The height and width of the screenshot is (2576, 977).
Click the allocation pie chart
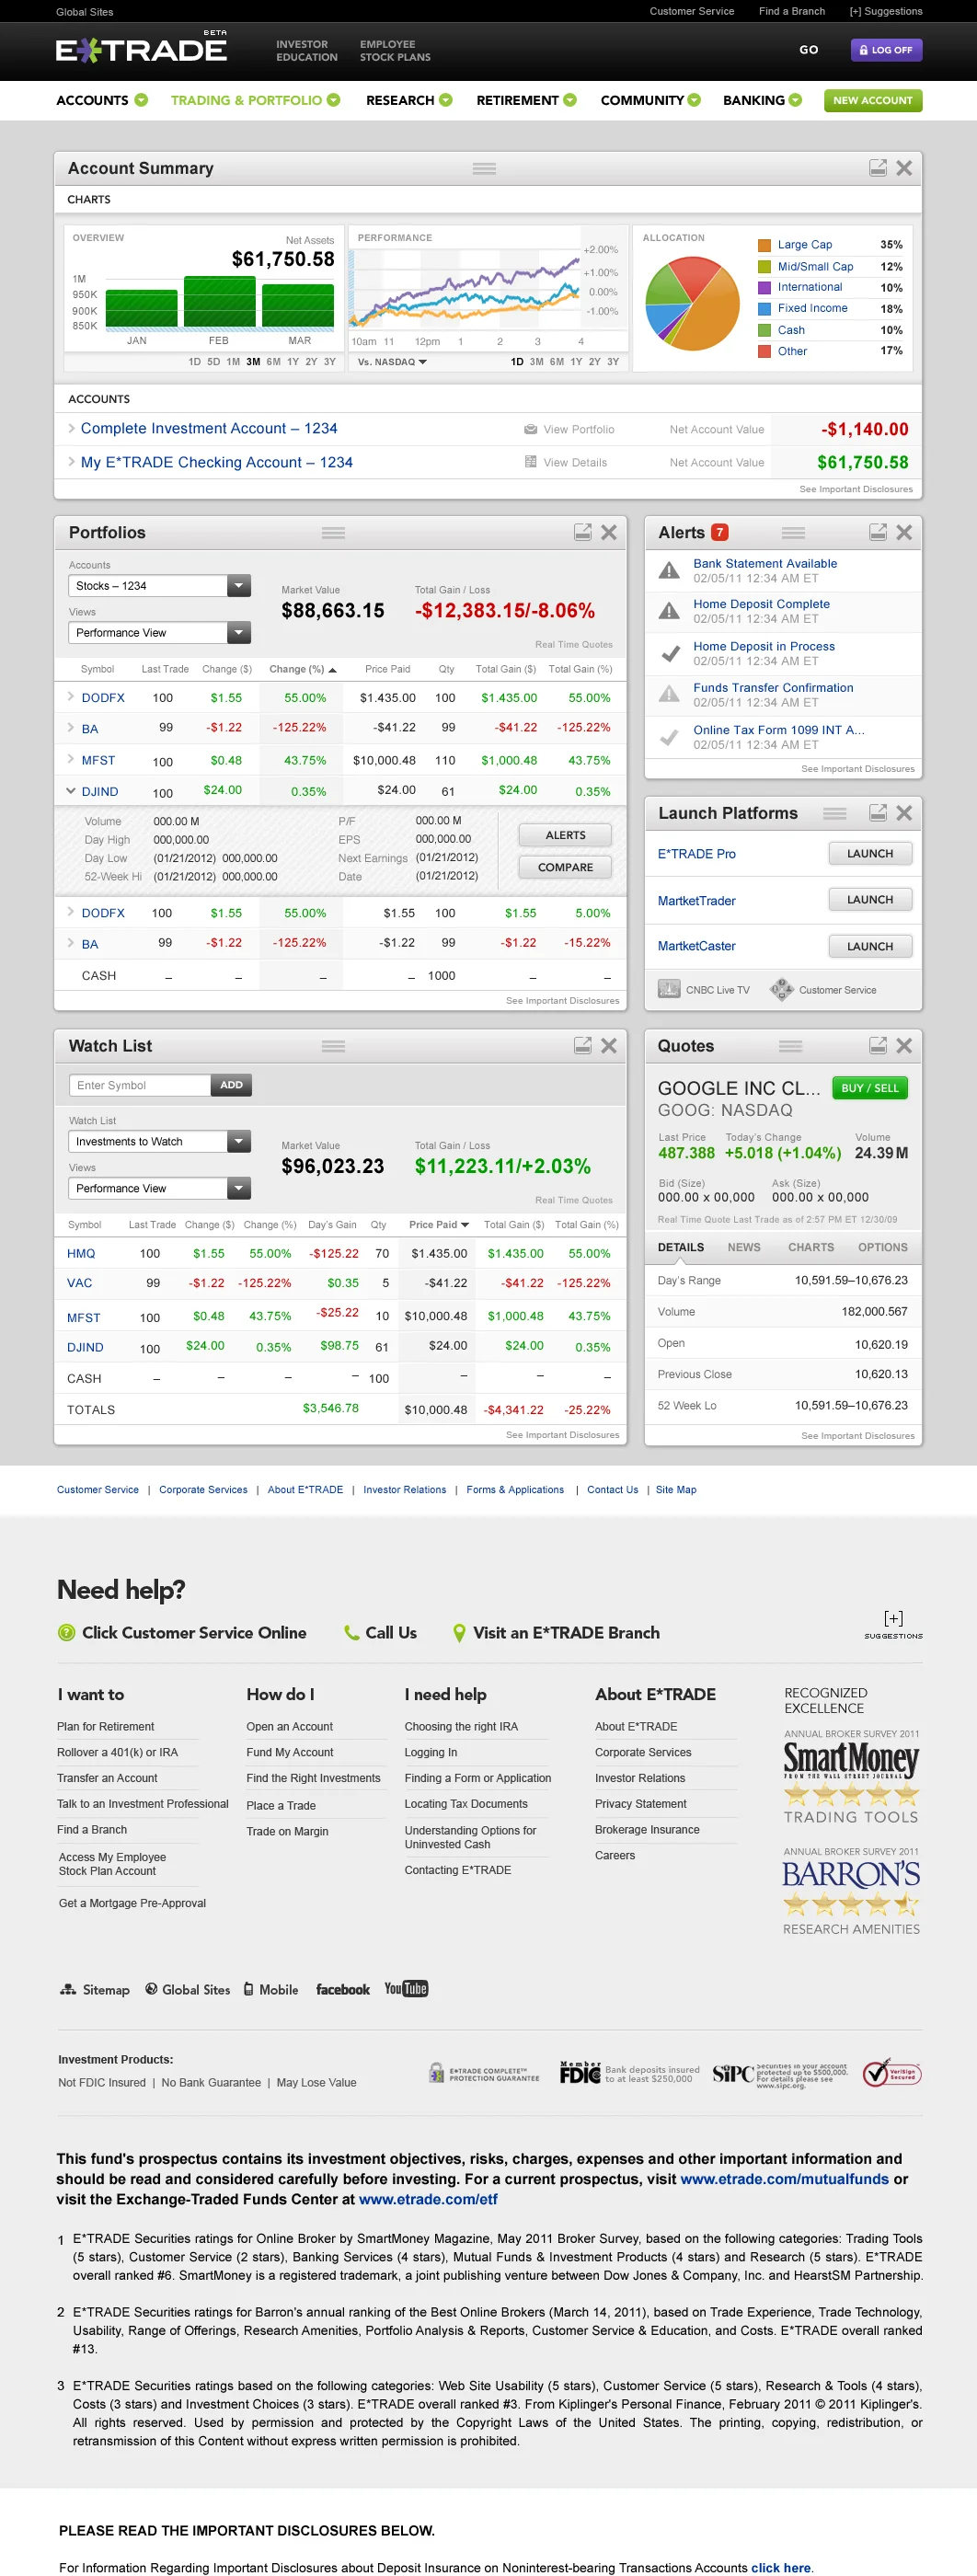[692, 303]
